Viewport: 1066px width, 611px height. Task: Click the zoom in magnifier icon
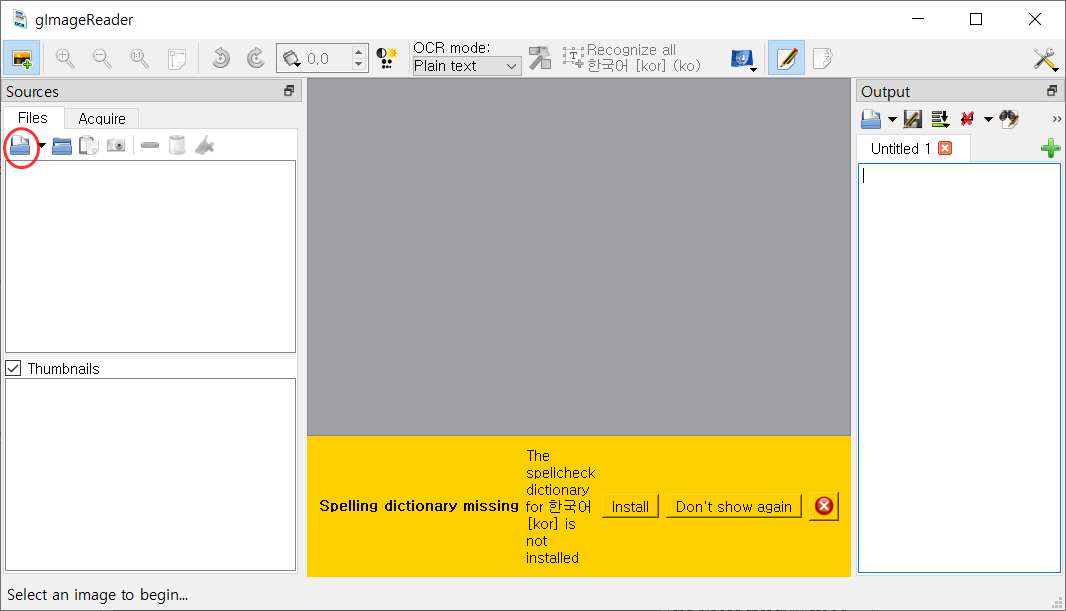[65, 58]
